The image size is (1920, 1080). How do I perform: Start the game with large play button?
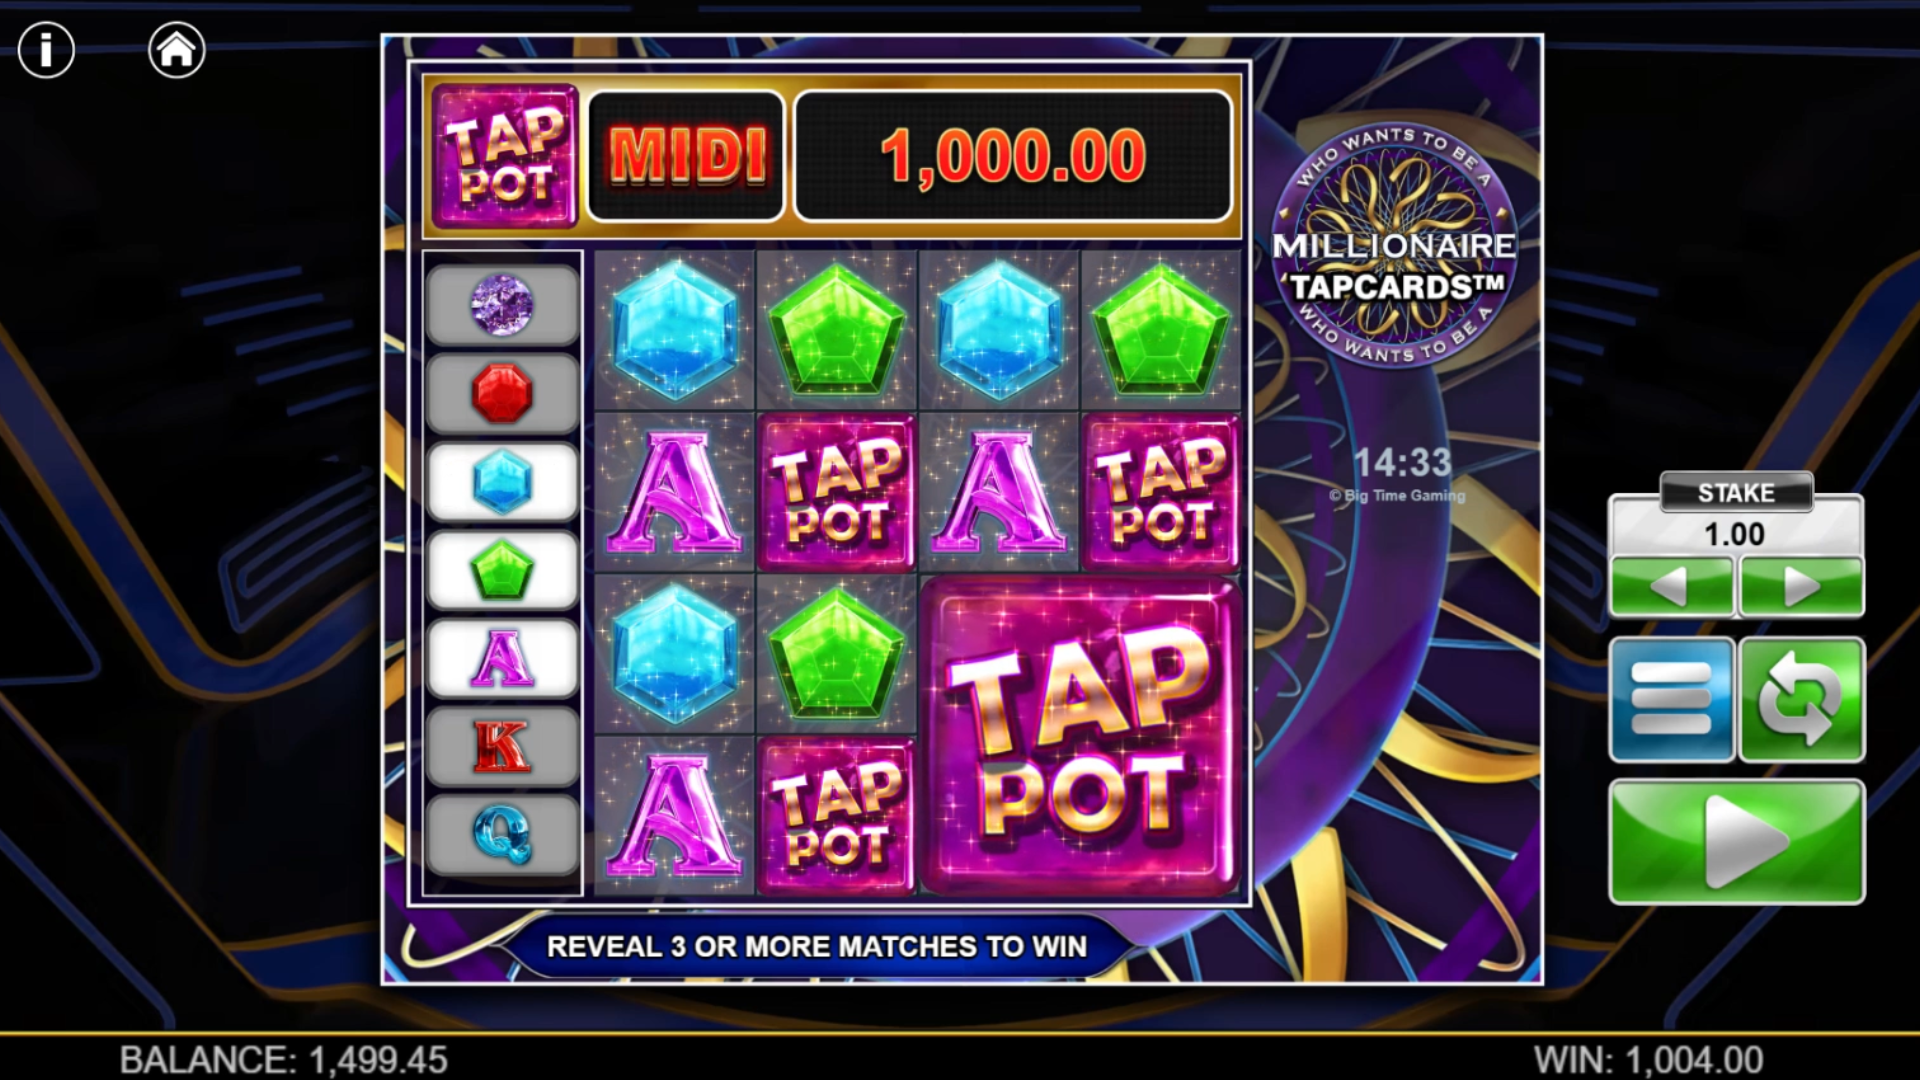pyautogui.click(x=1736, y=842)
